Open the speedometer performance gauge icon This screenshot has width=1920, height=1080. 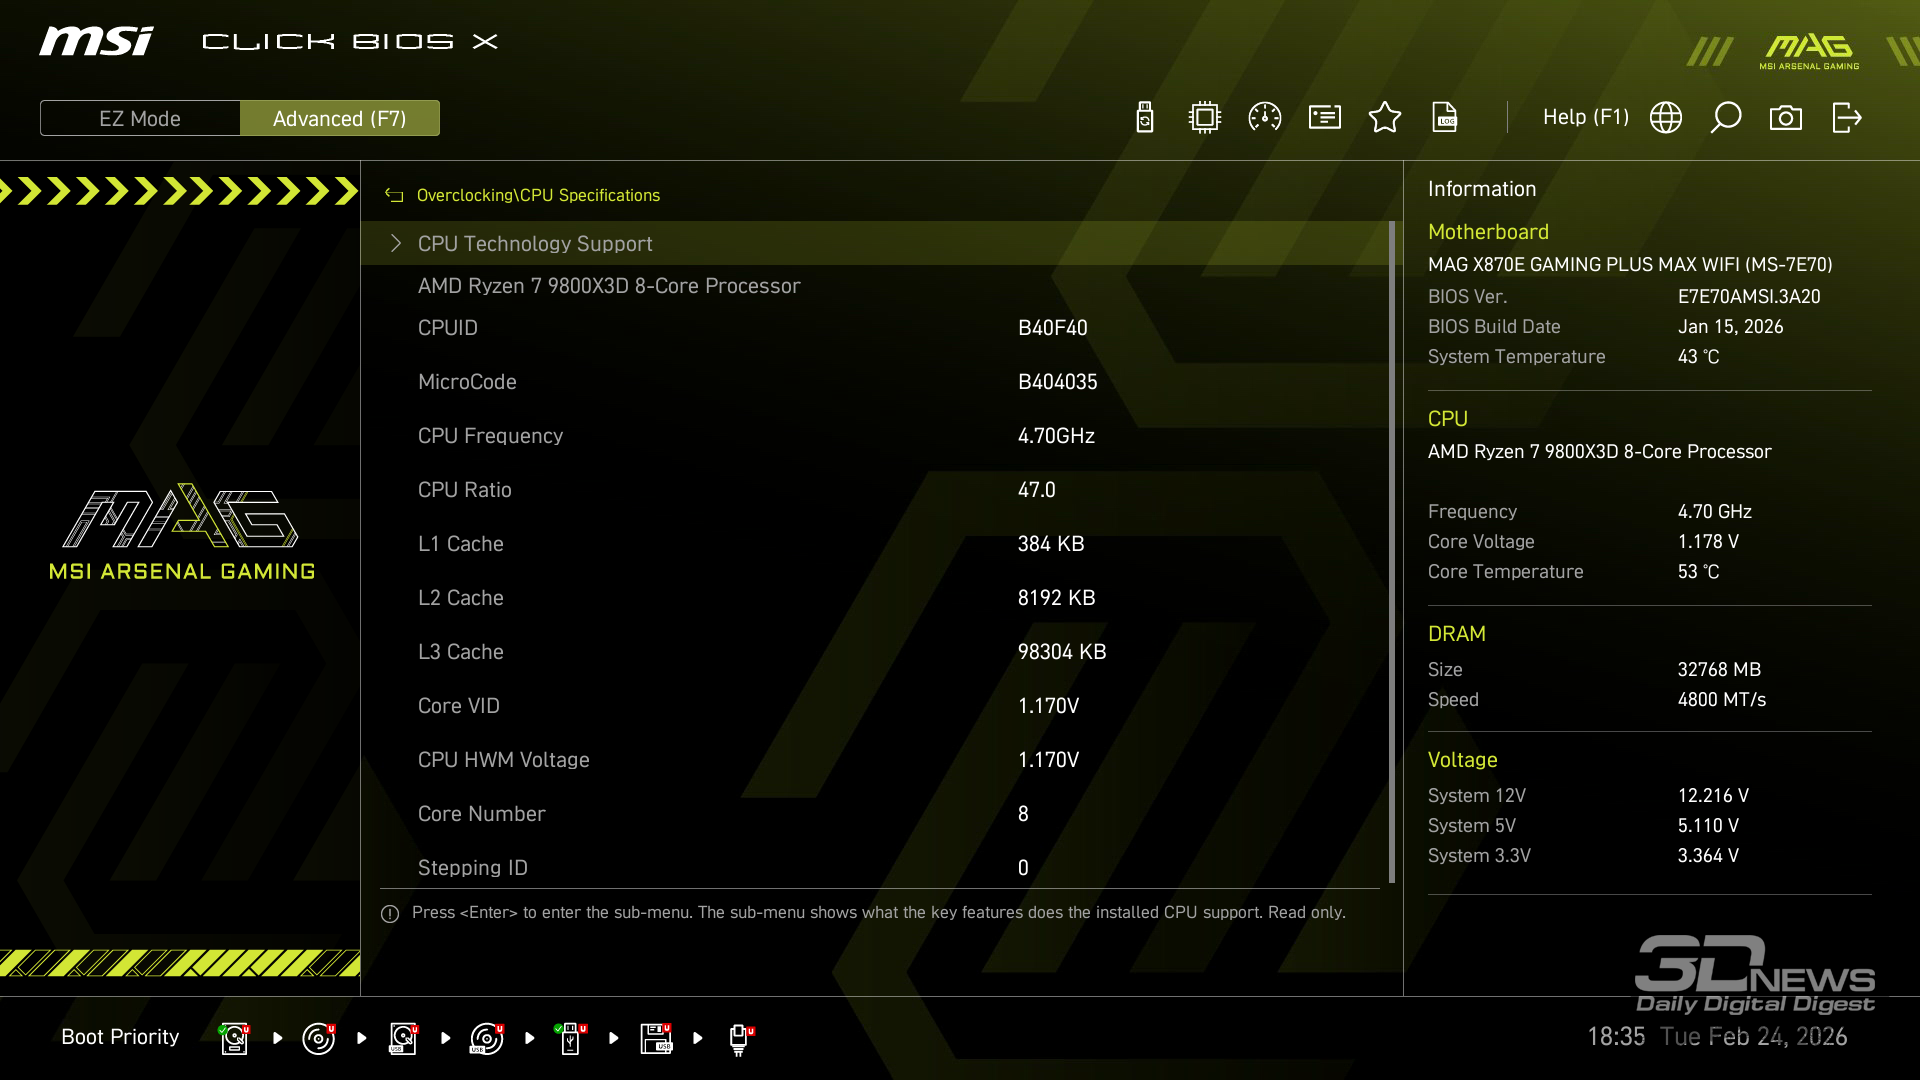1265,118
